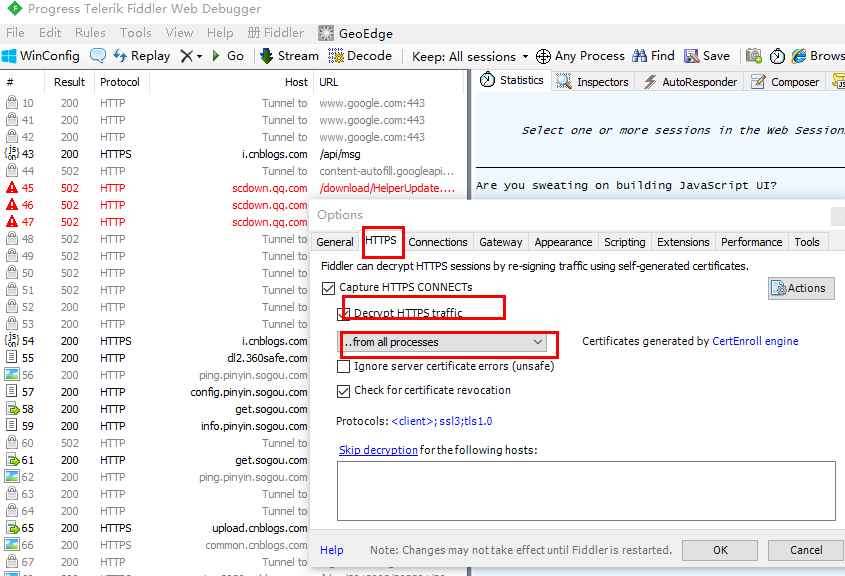
Task: Select warning session 45 icon
Action: tap(12, 188)
